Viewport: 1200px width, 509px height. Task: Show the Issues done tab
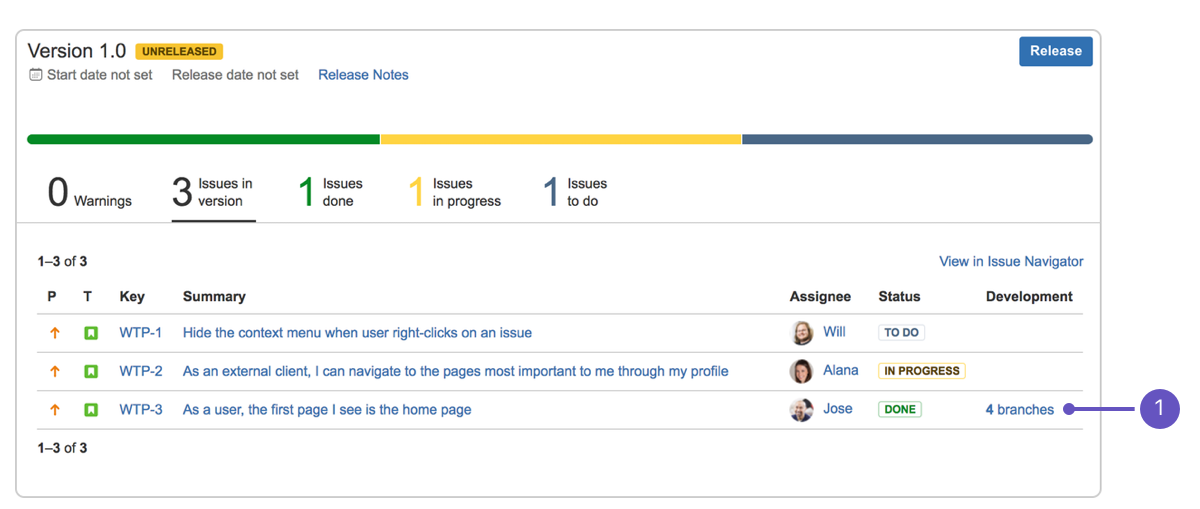tap(331, 192)
